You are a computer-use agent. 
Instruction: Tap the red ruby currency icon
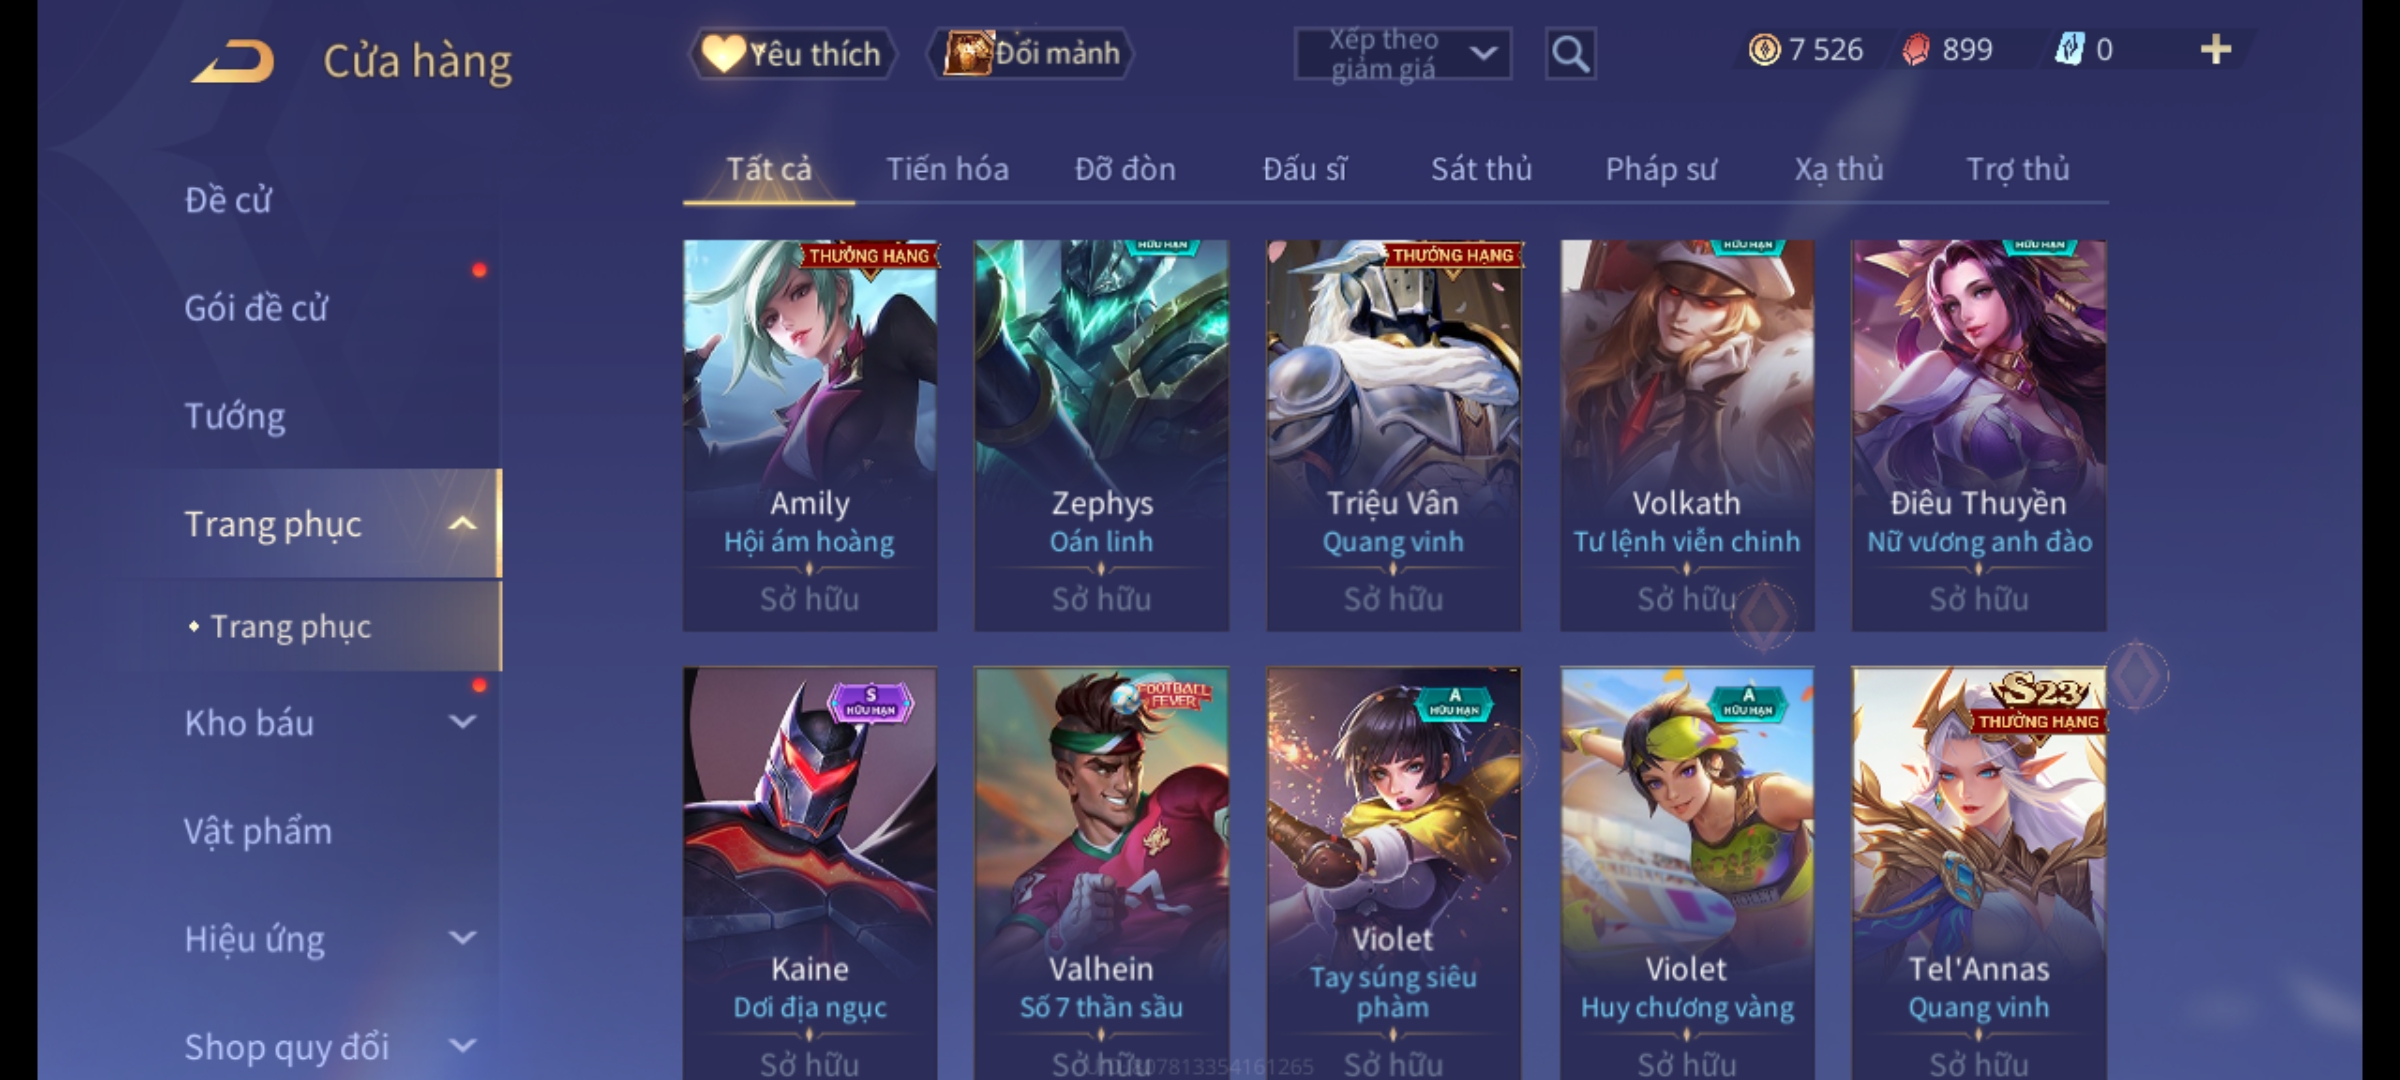1915,50
